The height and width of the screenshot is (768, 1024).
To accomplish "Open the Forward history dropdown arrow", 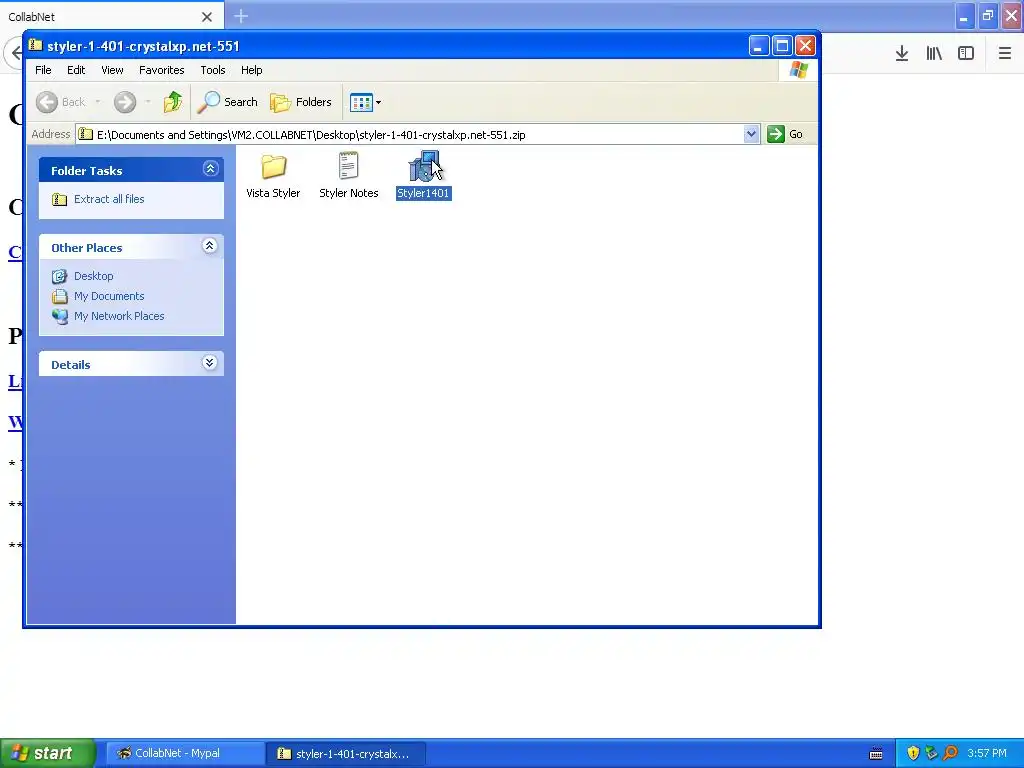I will click(148, 102).
